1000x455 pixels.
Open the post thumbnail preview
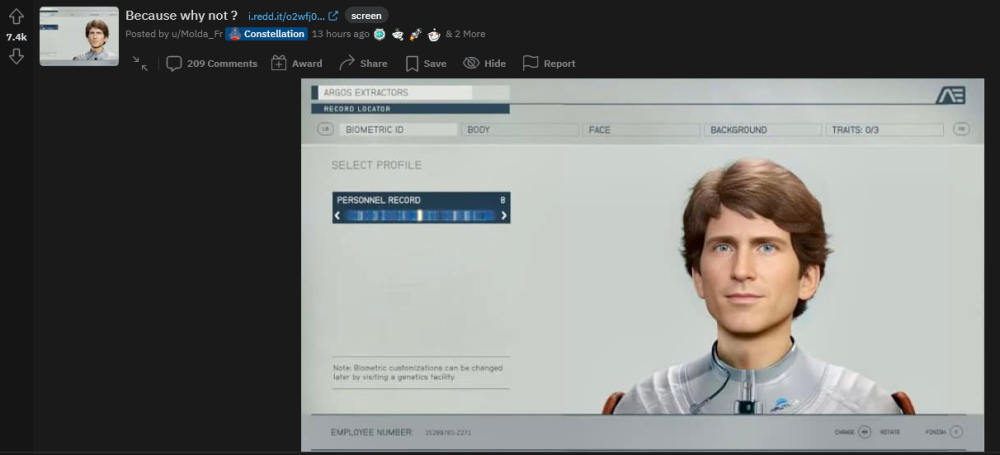click(x=79, y=36)
